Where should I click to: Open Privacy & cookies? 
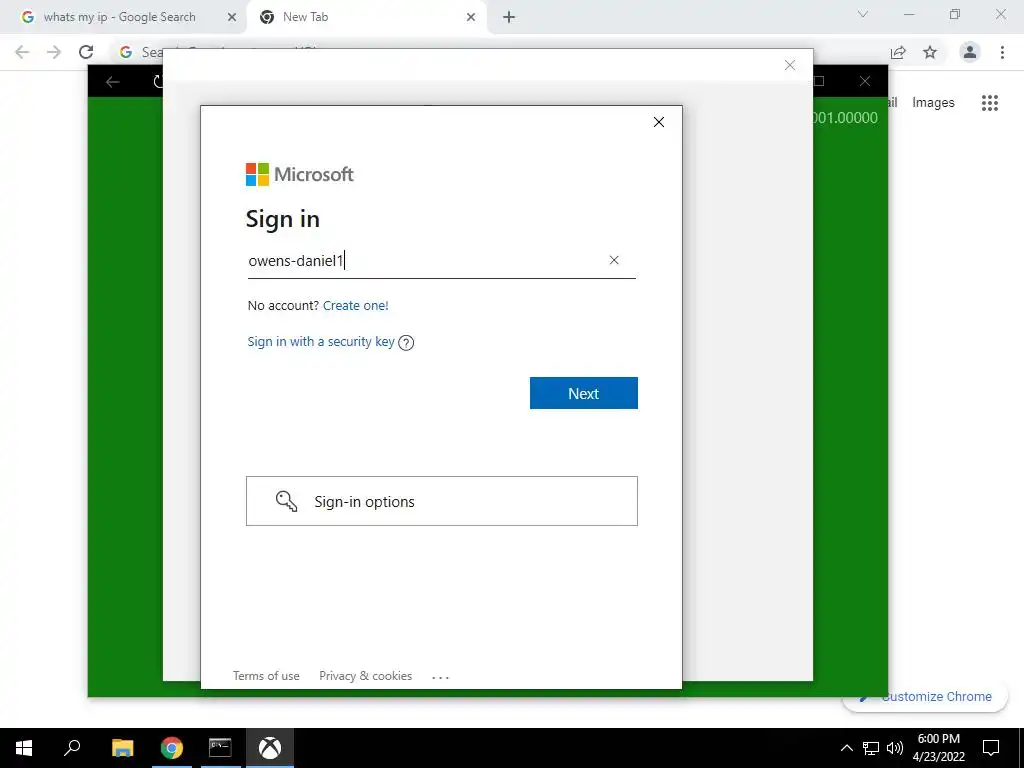pyautogui.click(x=365, y=676)
